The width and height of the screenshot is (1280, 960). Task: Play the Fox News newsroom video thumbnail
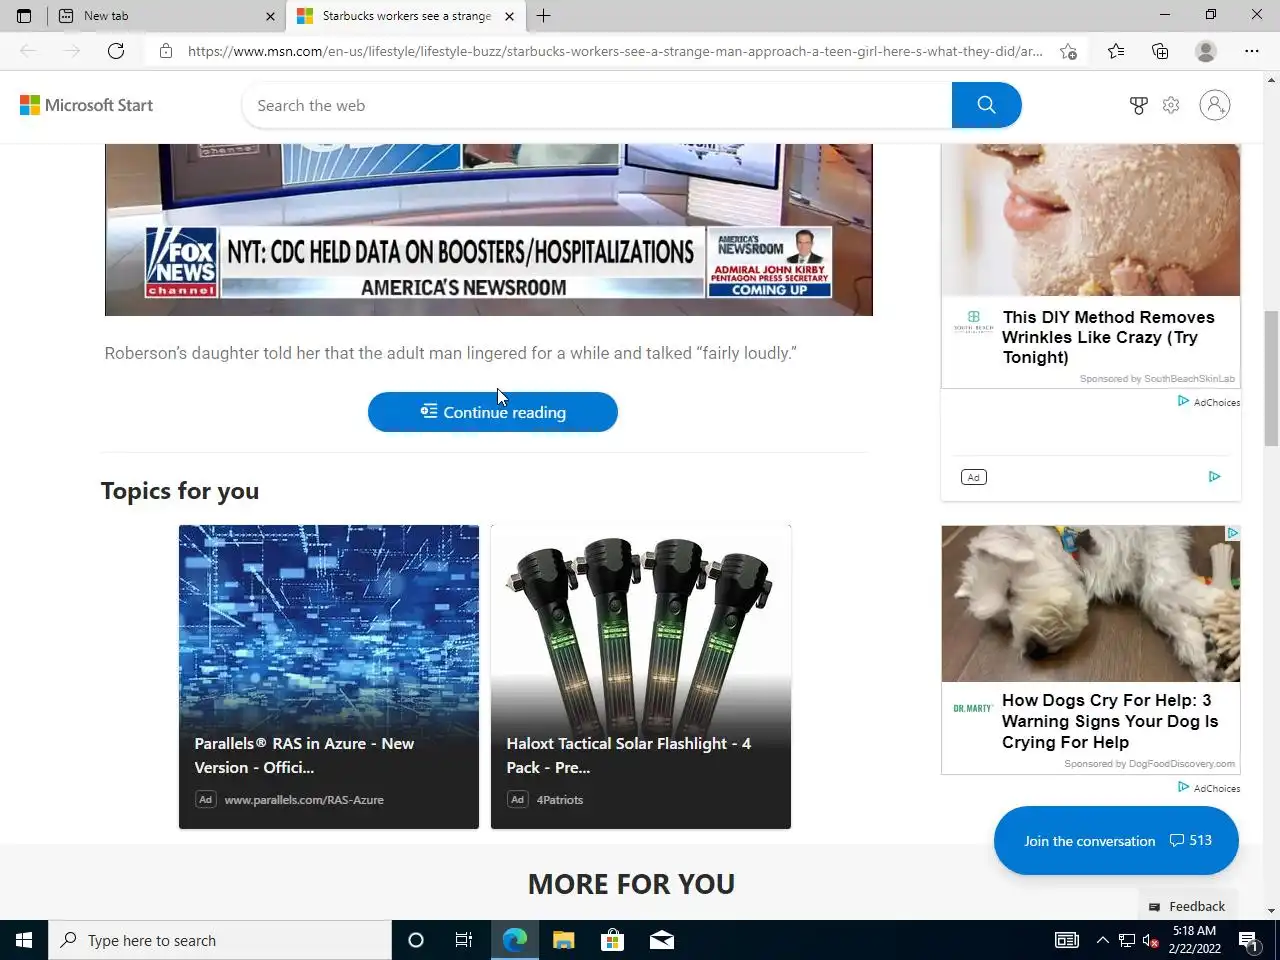click(x=489, y=229)
